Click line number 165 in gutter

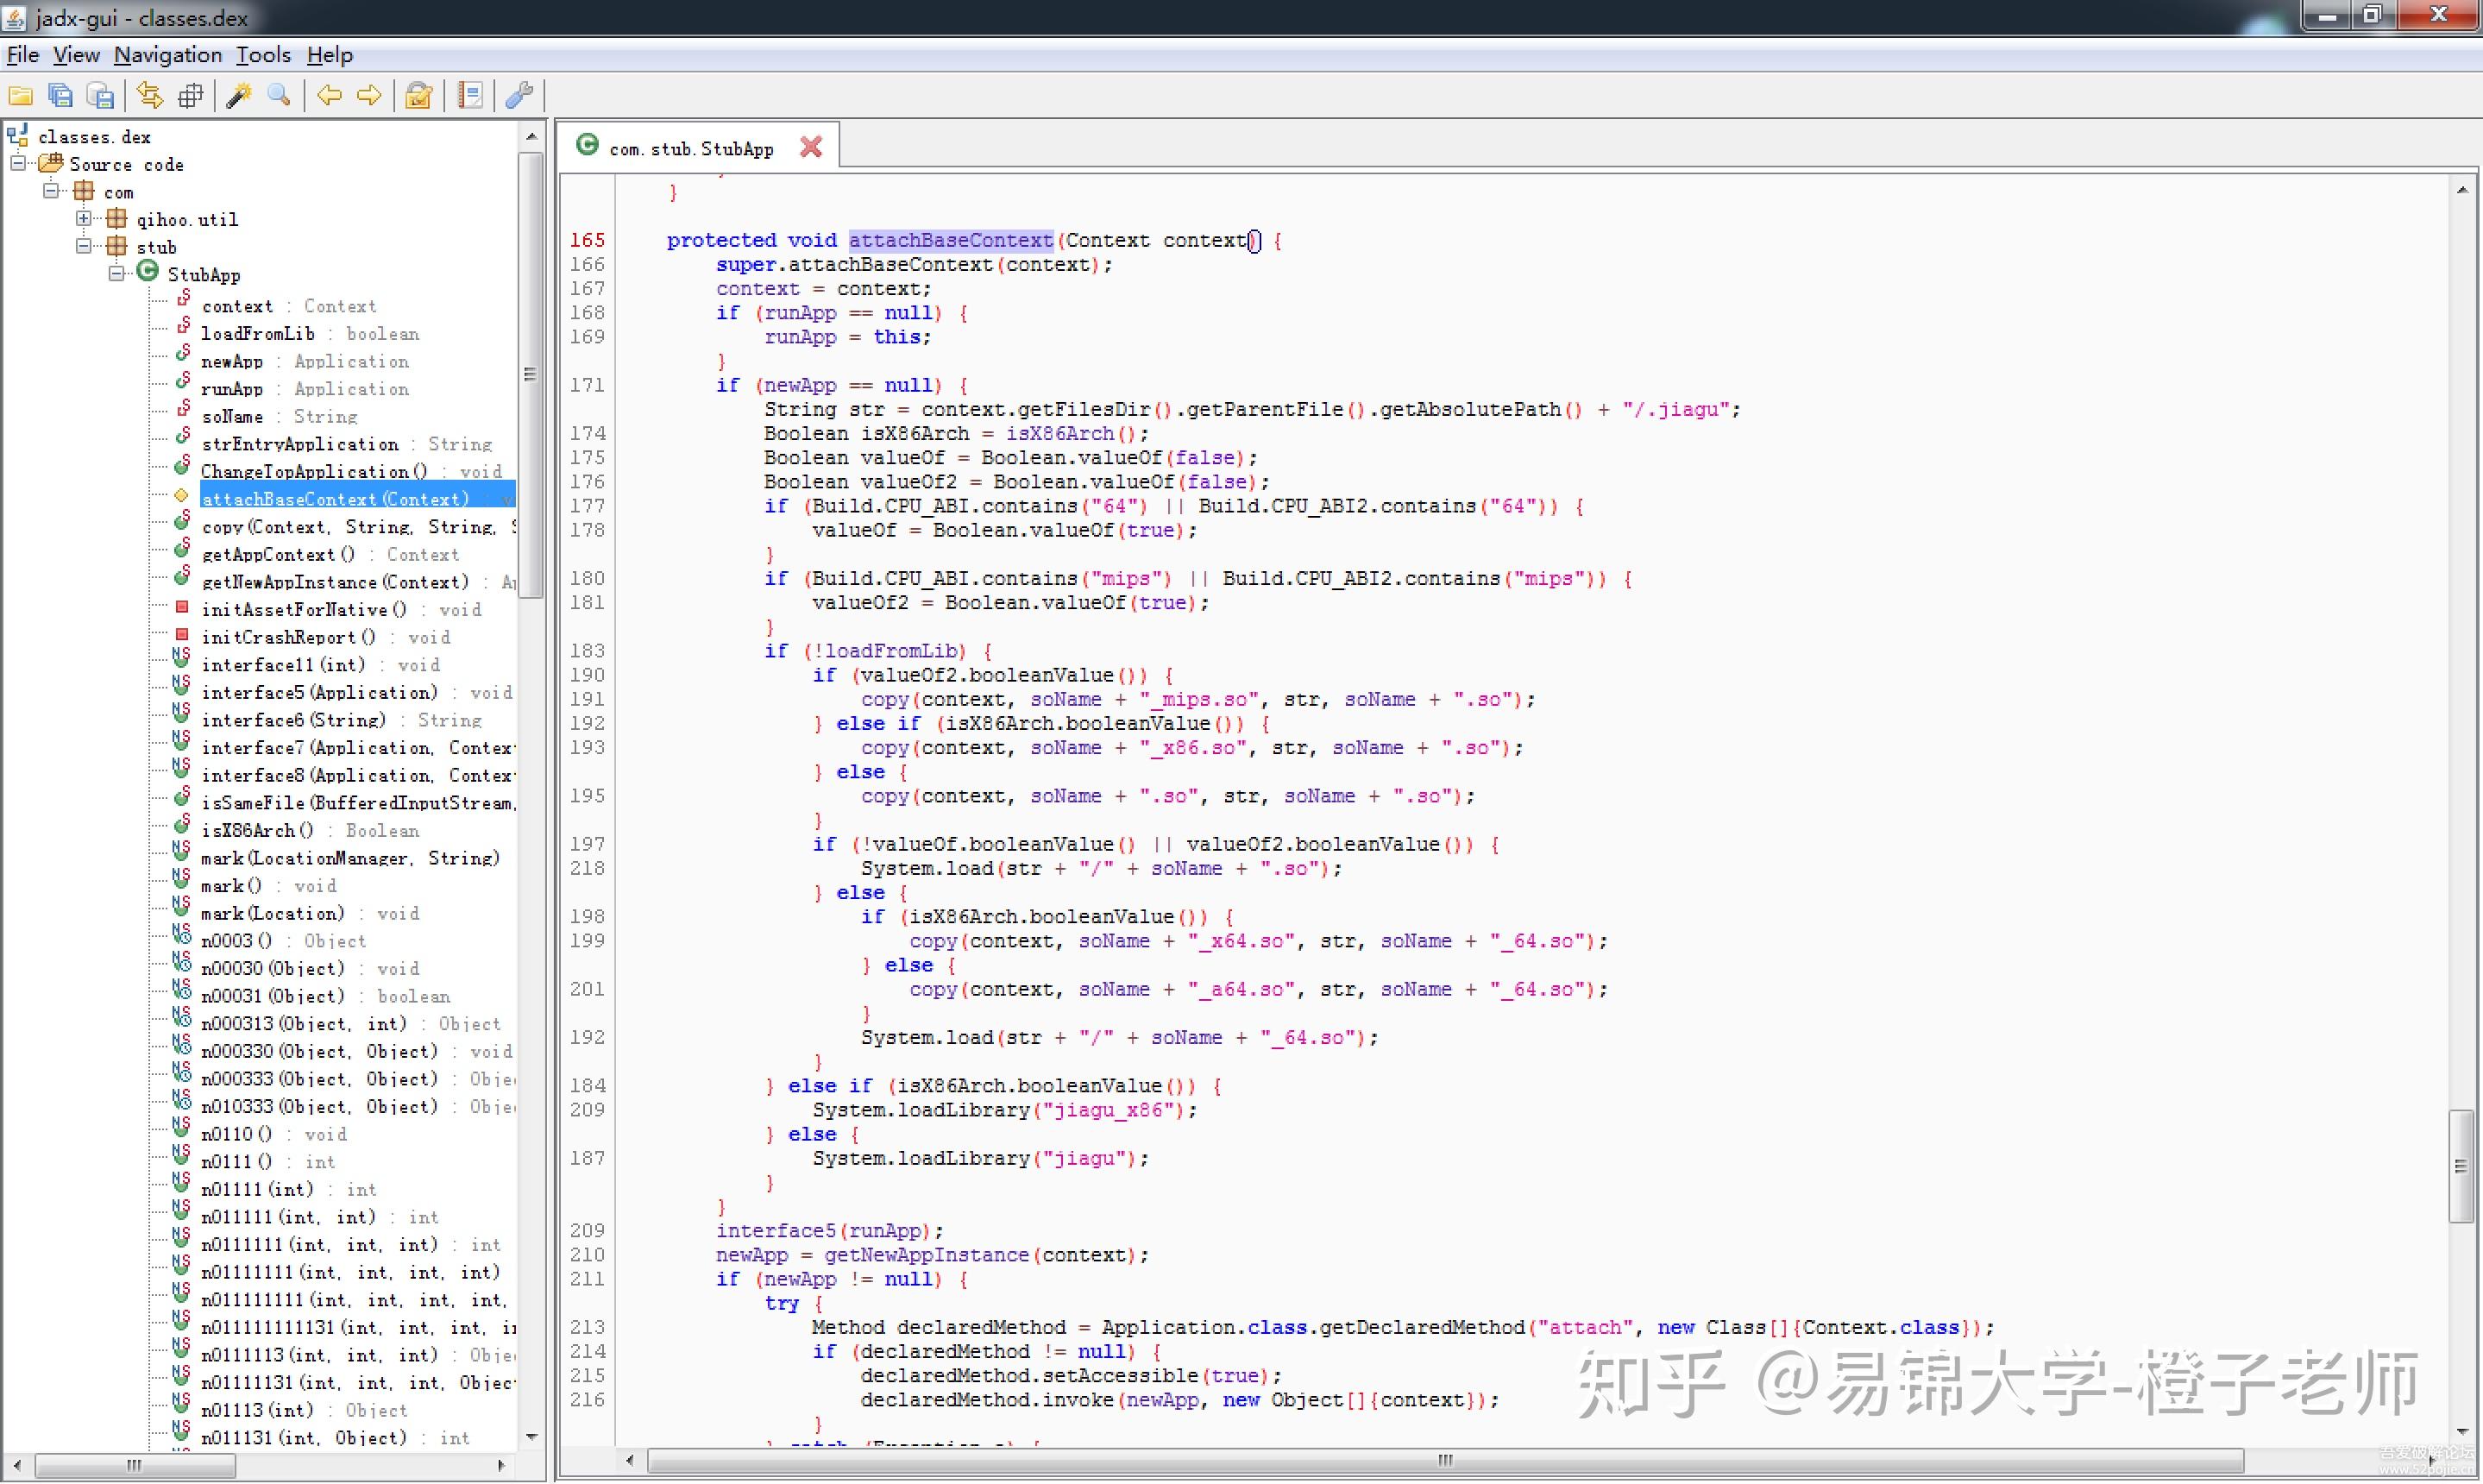coord(587,240)
